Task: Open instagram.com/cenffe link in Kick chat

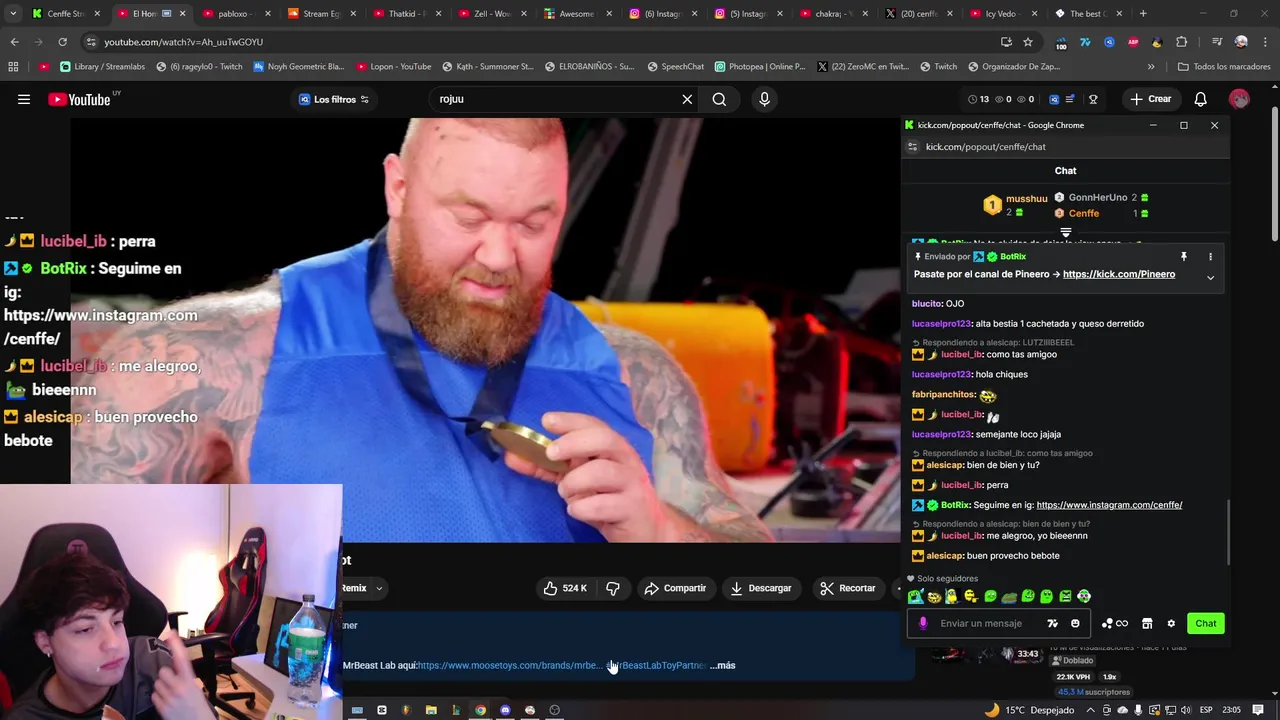Action: [x=1109, y=505]
